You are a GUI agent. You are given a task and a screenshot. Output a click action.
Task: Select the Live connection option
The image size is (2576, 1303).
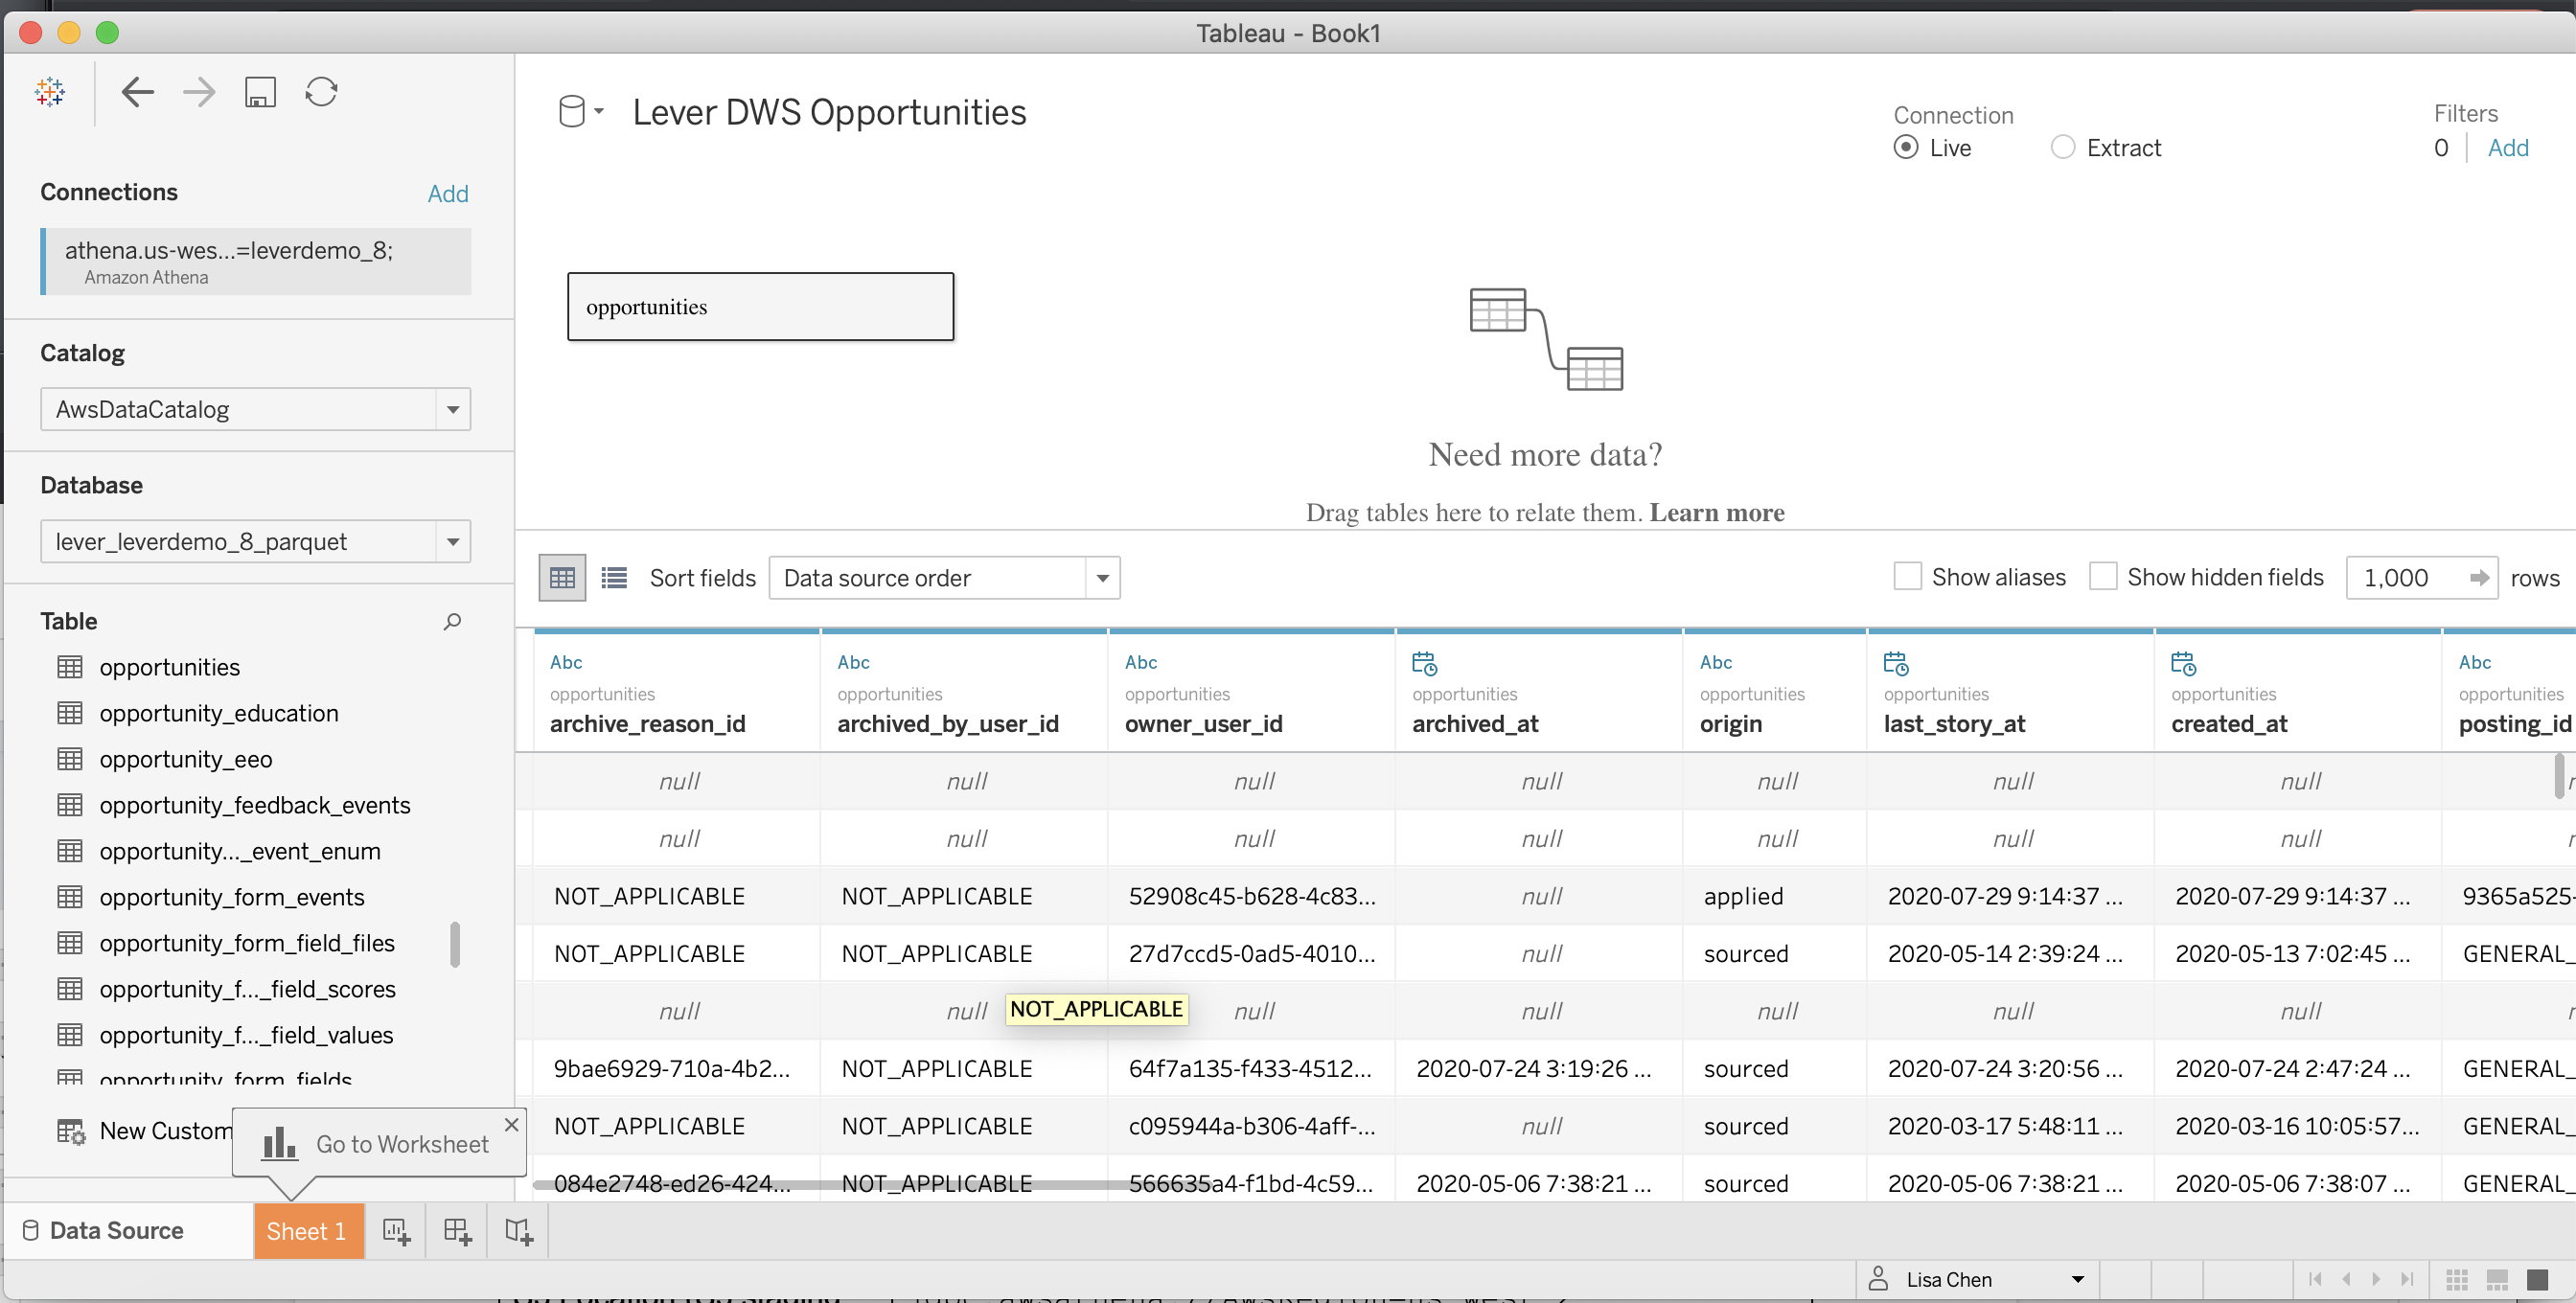[x=1905, y=147]
